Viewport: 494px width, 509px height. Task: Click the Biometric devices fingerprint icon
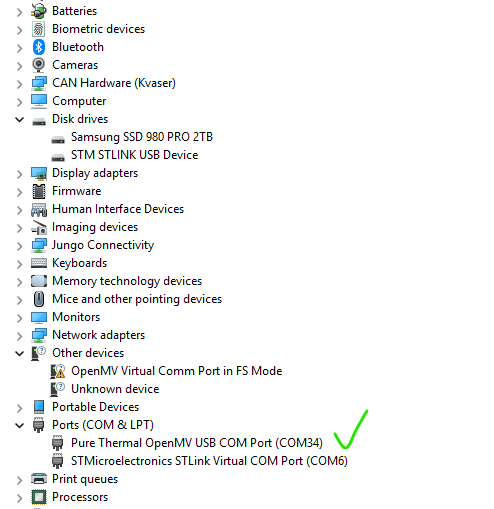pos(39,29)
